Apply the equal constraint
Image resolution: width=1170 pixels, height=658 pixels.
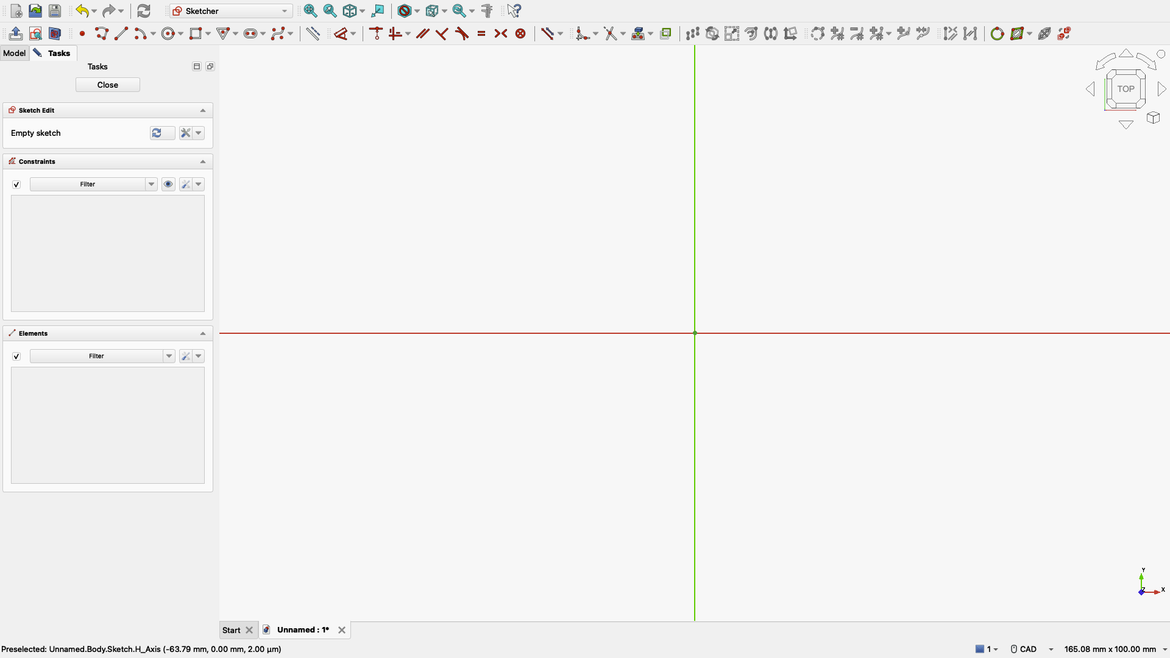pyautogui.click(x=481, y=33)
